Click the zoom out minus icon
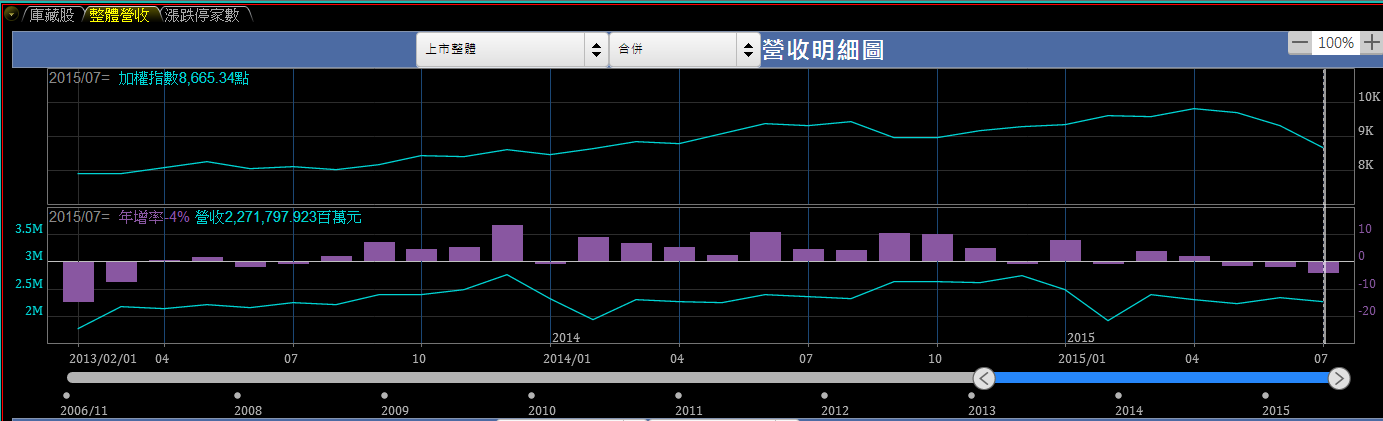This screenshot has width=1383, height=421. 1299,43
